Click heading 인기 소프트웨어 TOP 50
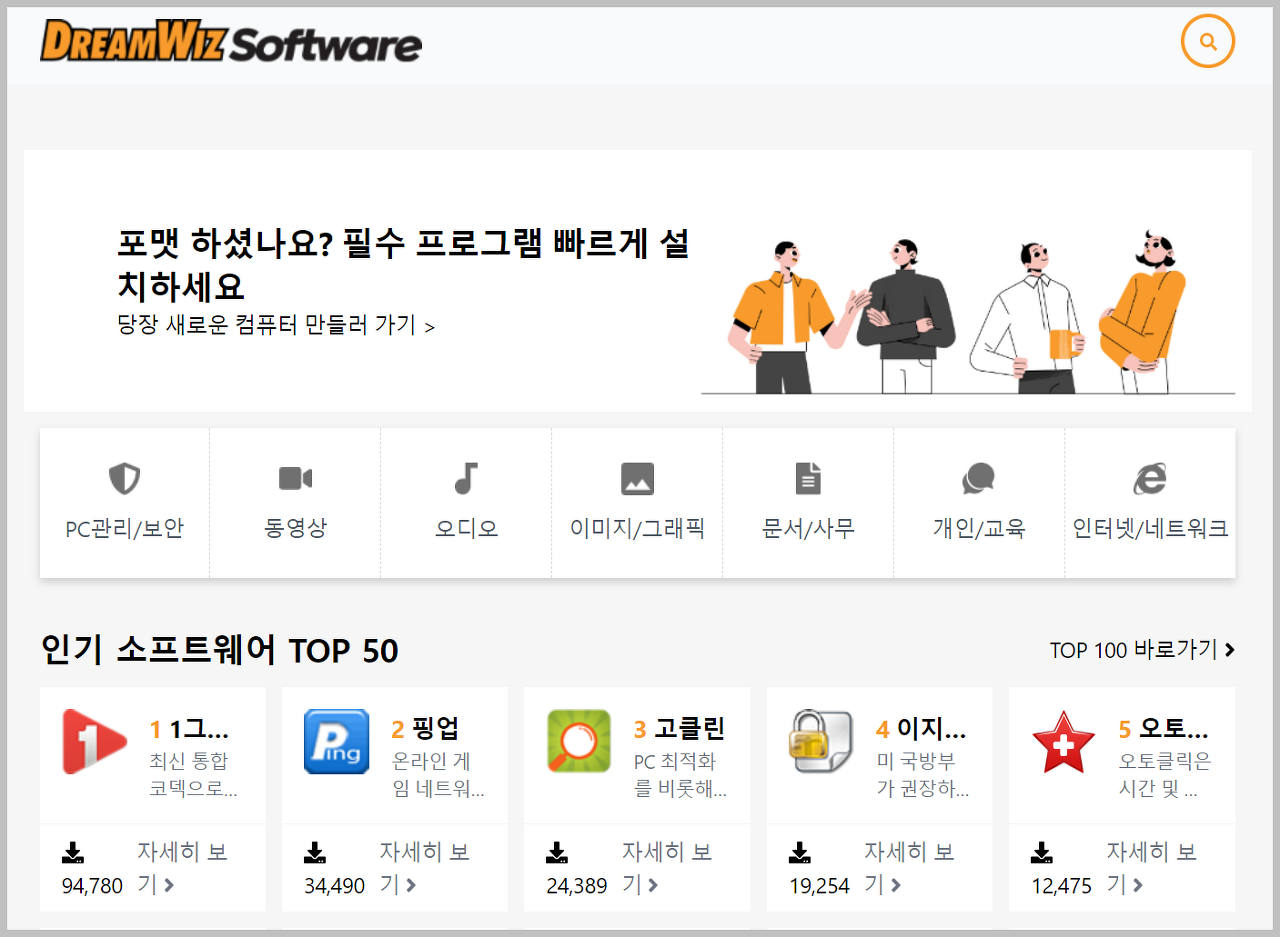The width and height of the screenshot is (1280, 937). [220, 650]
